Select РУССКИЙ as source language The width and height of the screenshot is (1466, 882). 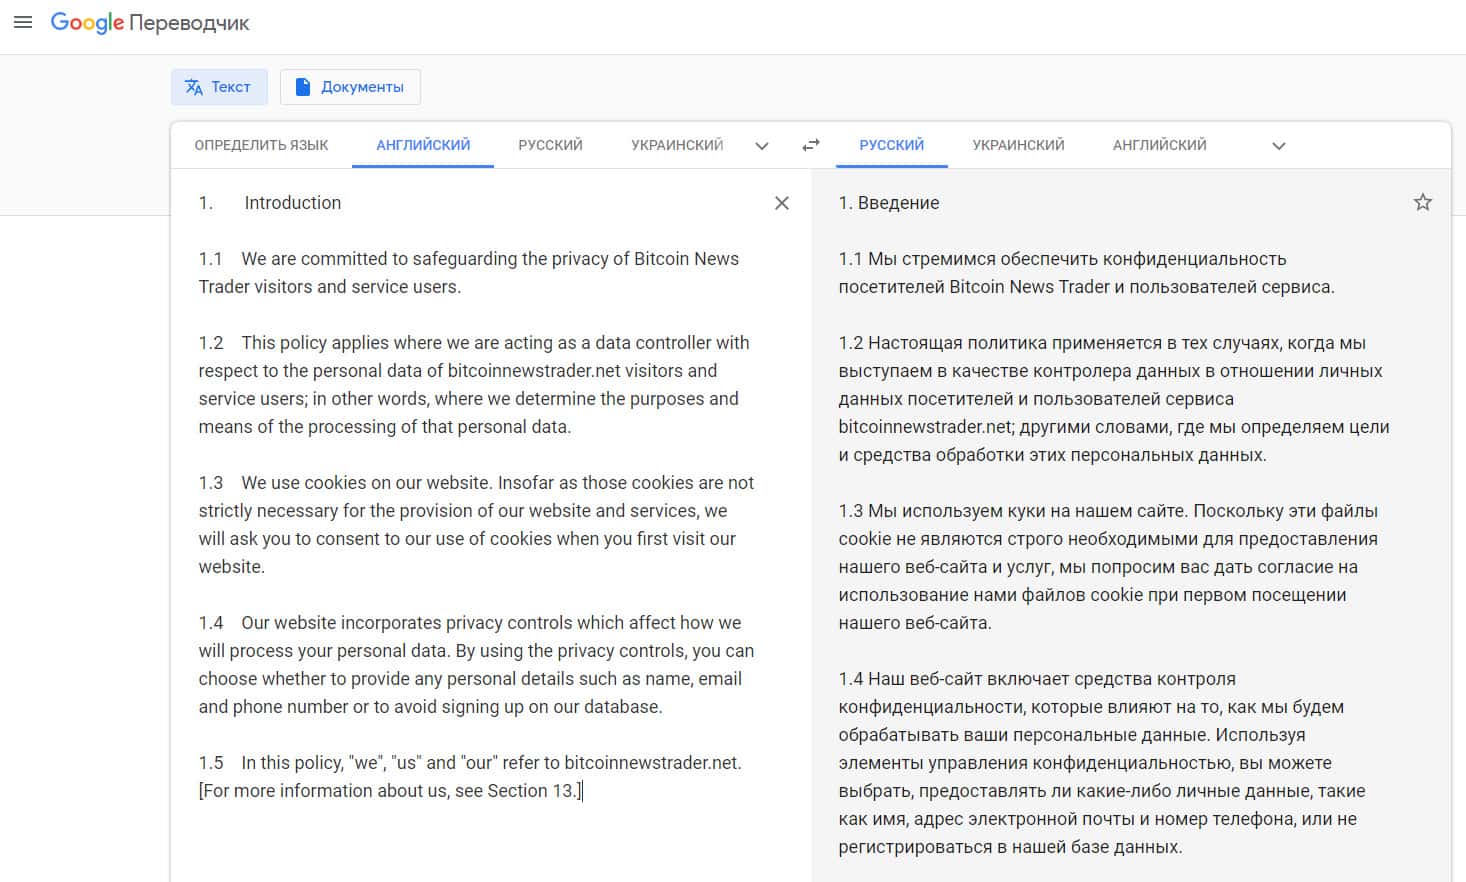(550, 145)
